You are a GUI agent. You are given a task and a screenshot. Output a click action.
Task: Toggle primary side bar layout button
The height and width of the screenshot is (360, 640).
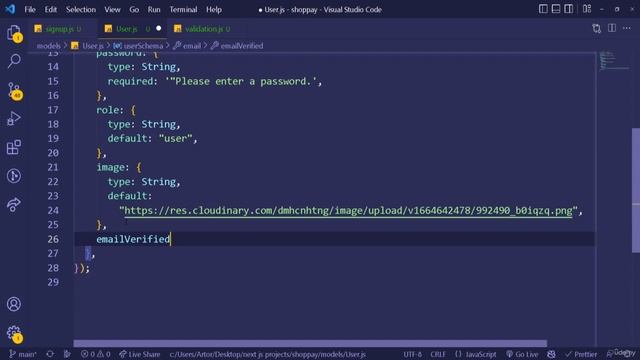click(x=543, y=9)
